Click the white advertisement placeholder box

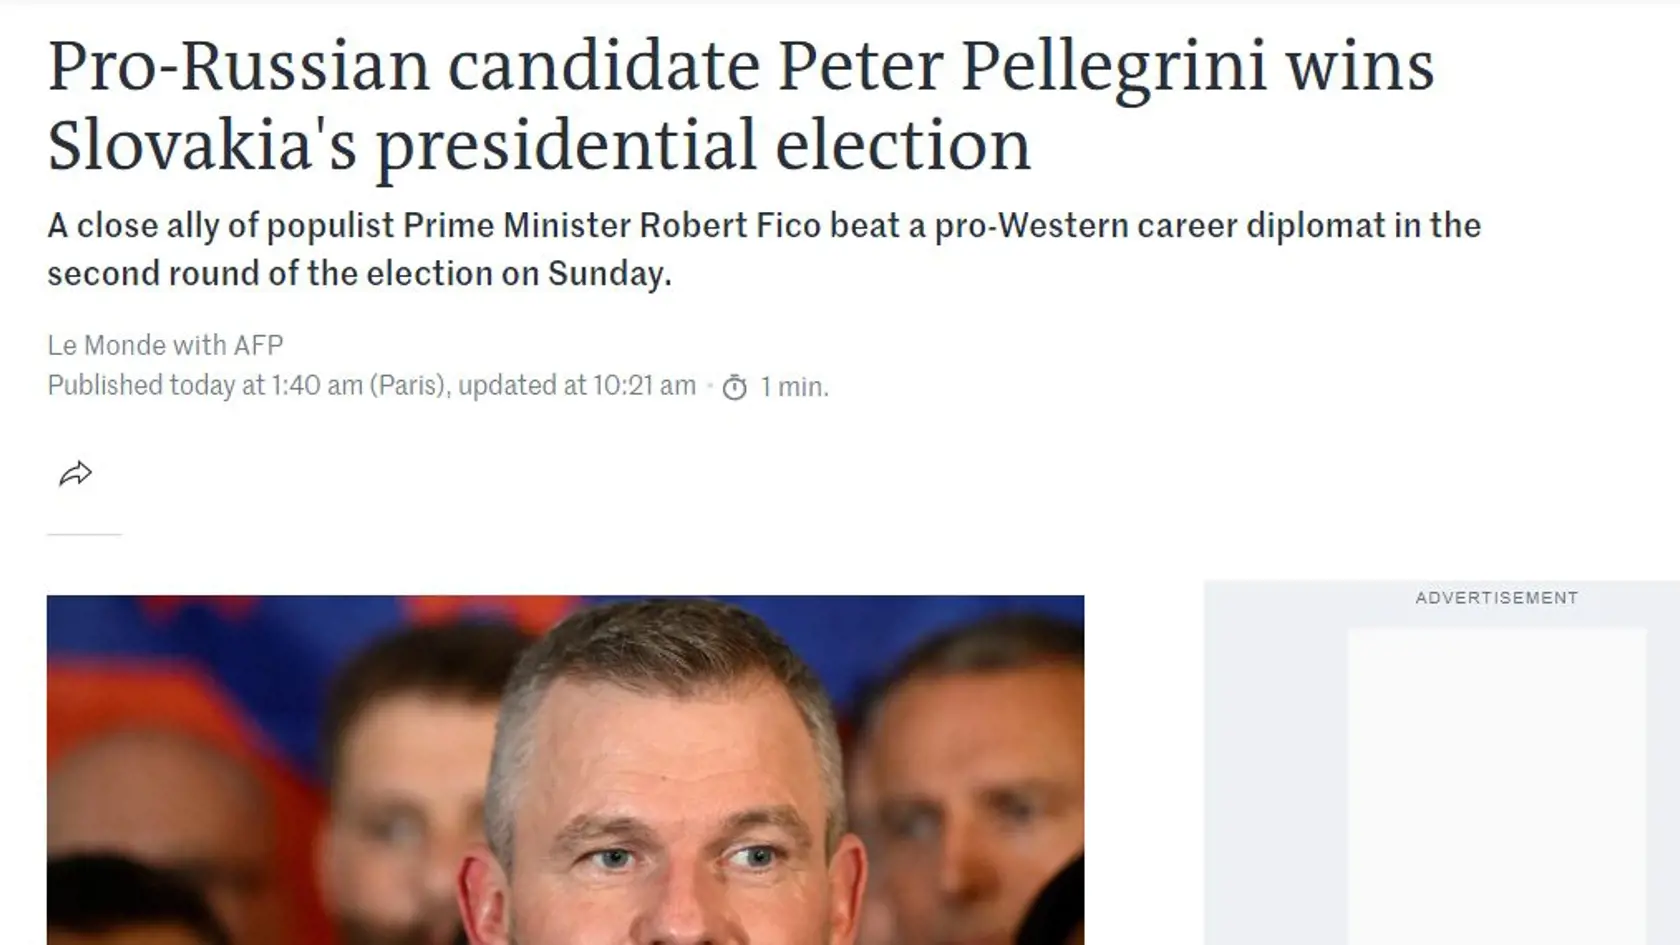click(1497, 786)
